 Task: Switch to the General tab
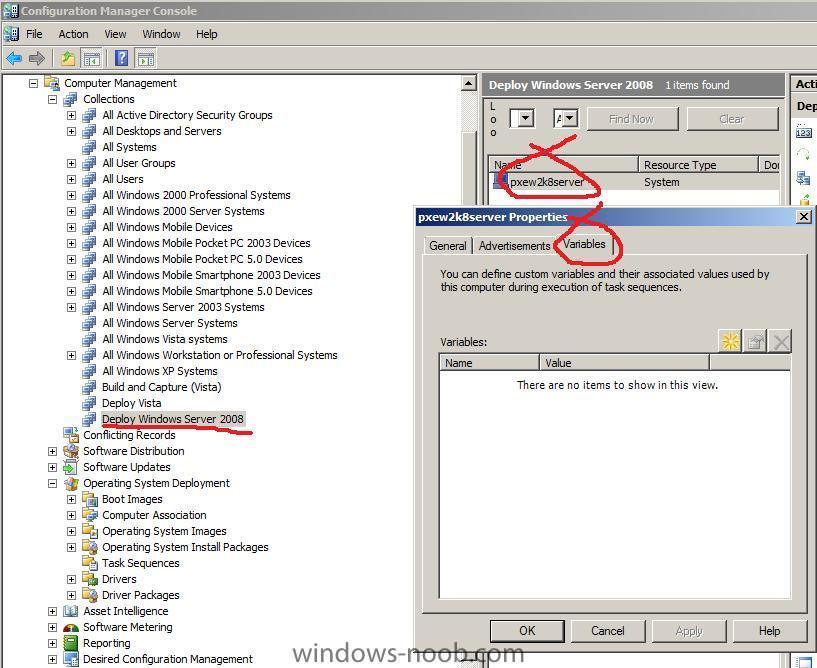(x=448, y=245)
